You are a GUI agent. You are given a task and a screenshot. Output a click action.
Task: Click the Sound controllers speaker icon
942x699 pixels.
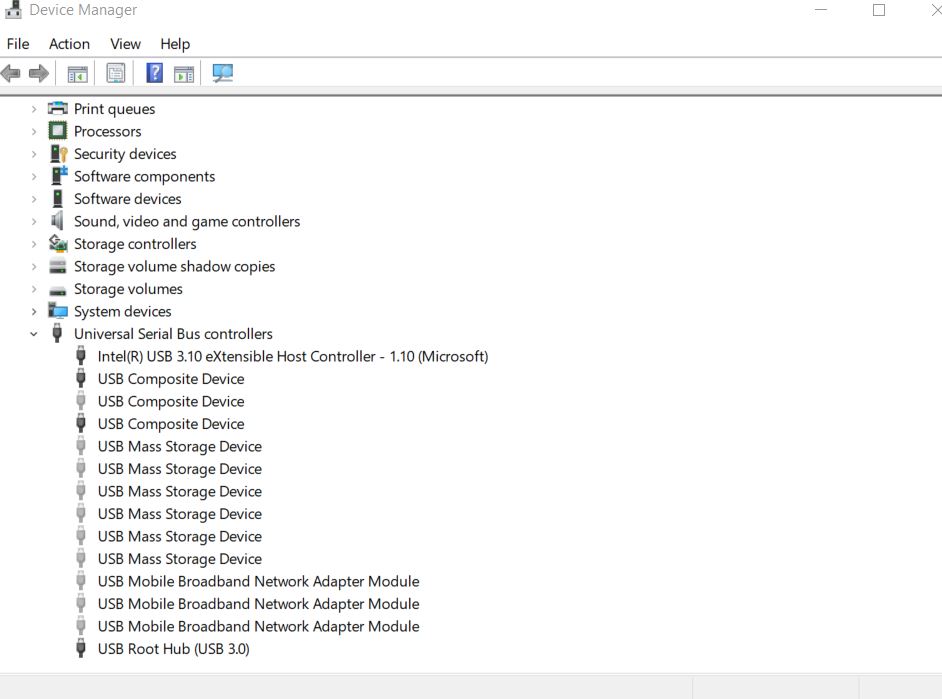[x=57, y=221]
